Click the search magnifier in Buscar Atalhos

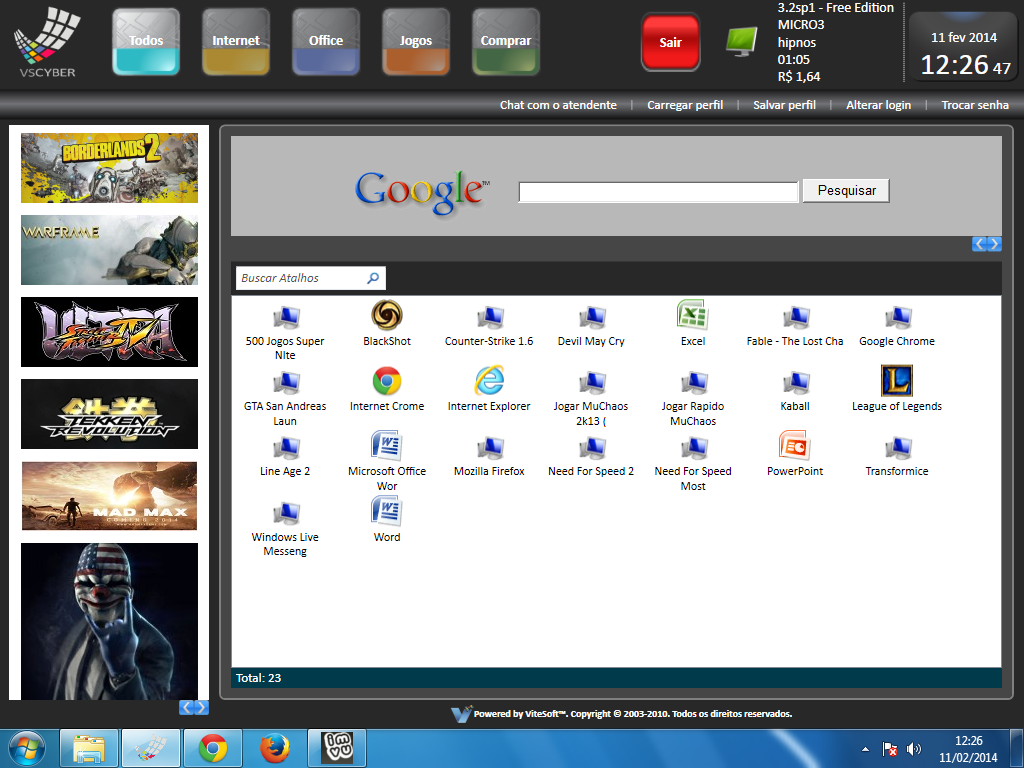pyautogui.click(x=373, y=278)
